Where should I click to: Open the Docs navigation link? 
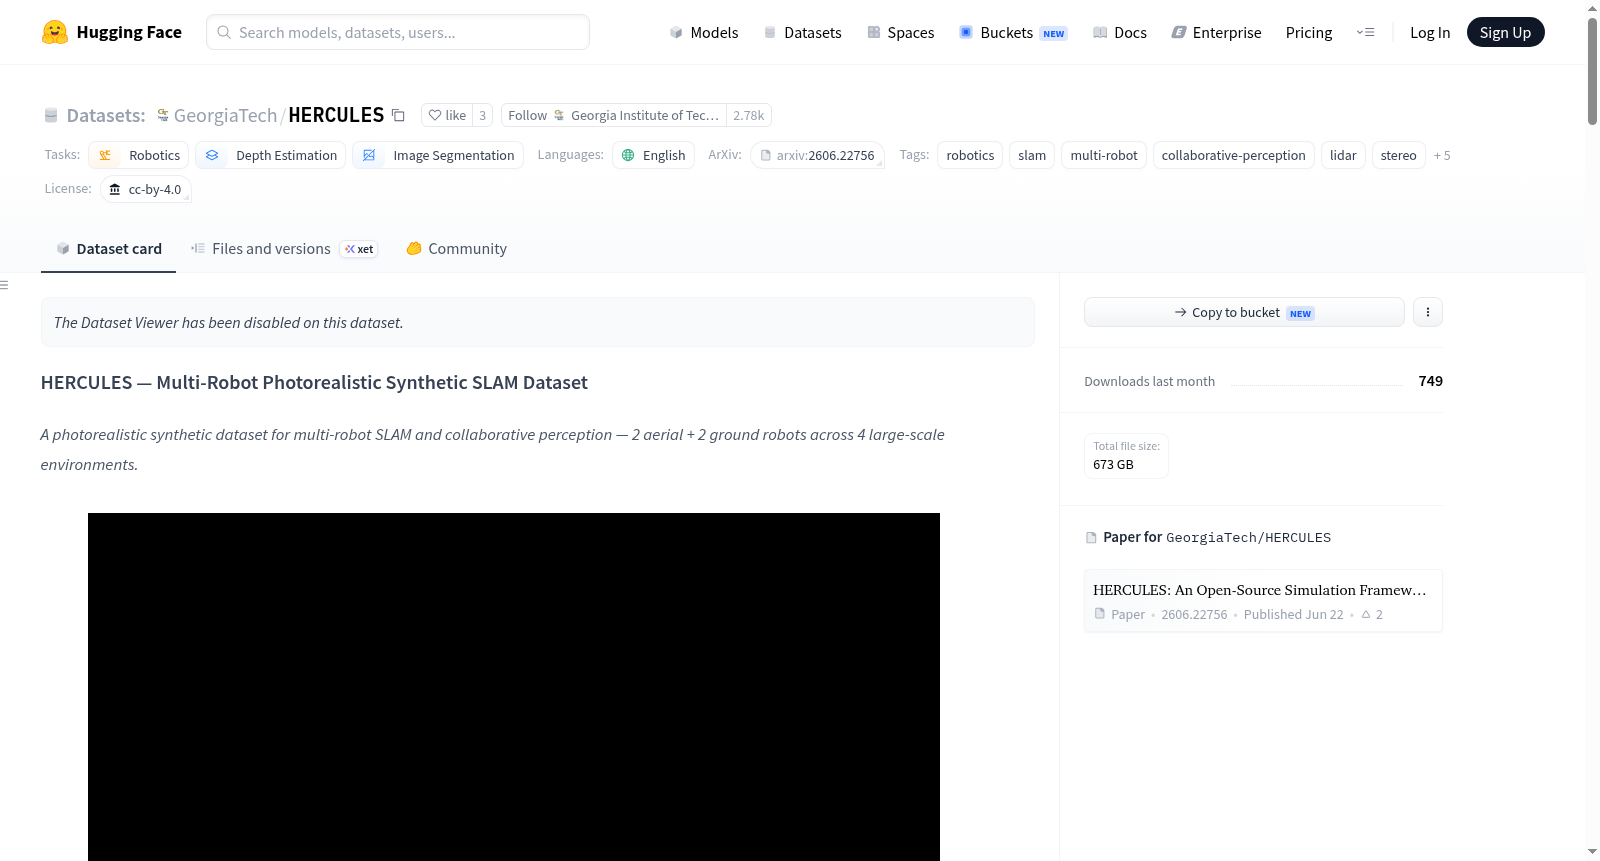tap(1120, 32)
